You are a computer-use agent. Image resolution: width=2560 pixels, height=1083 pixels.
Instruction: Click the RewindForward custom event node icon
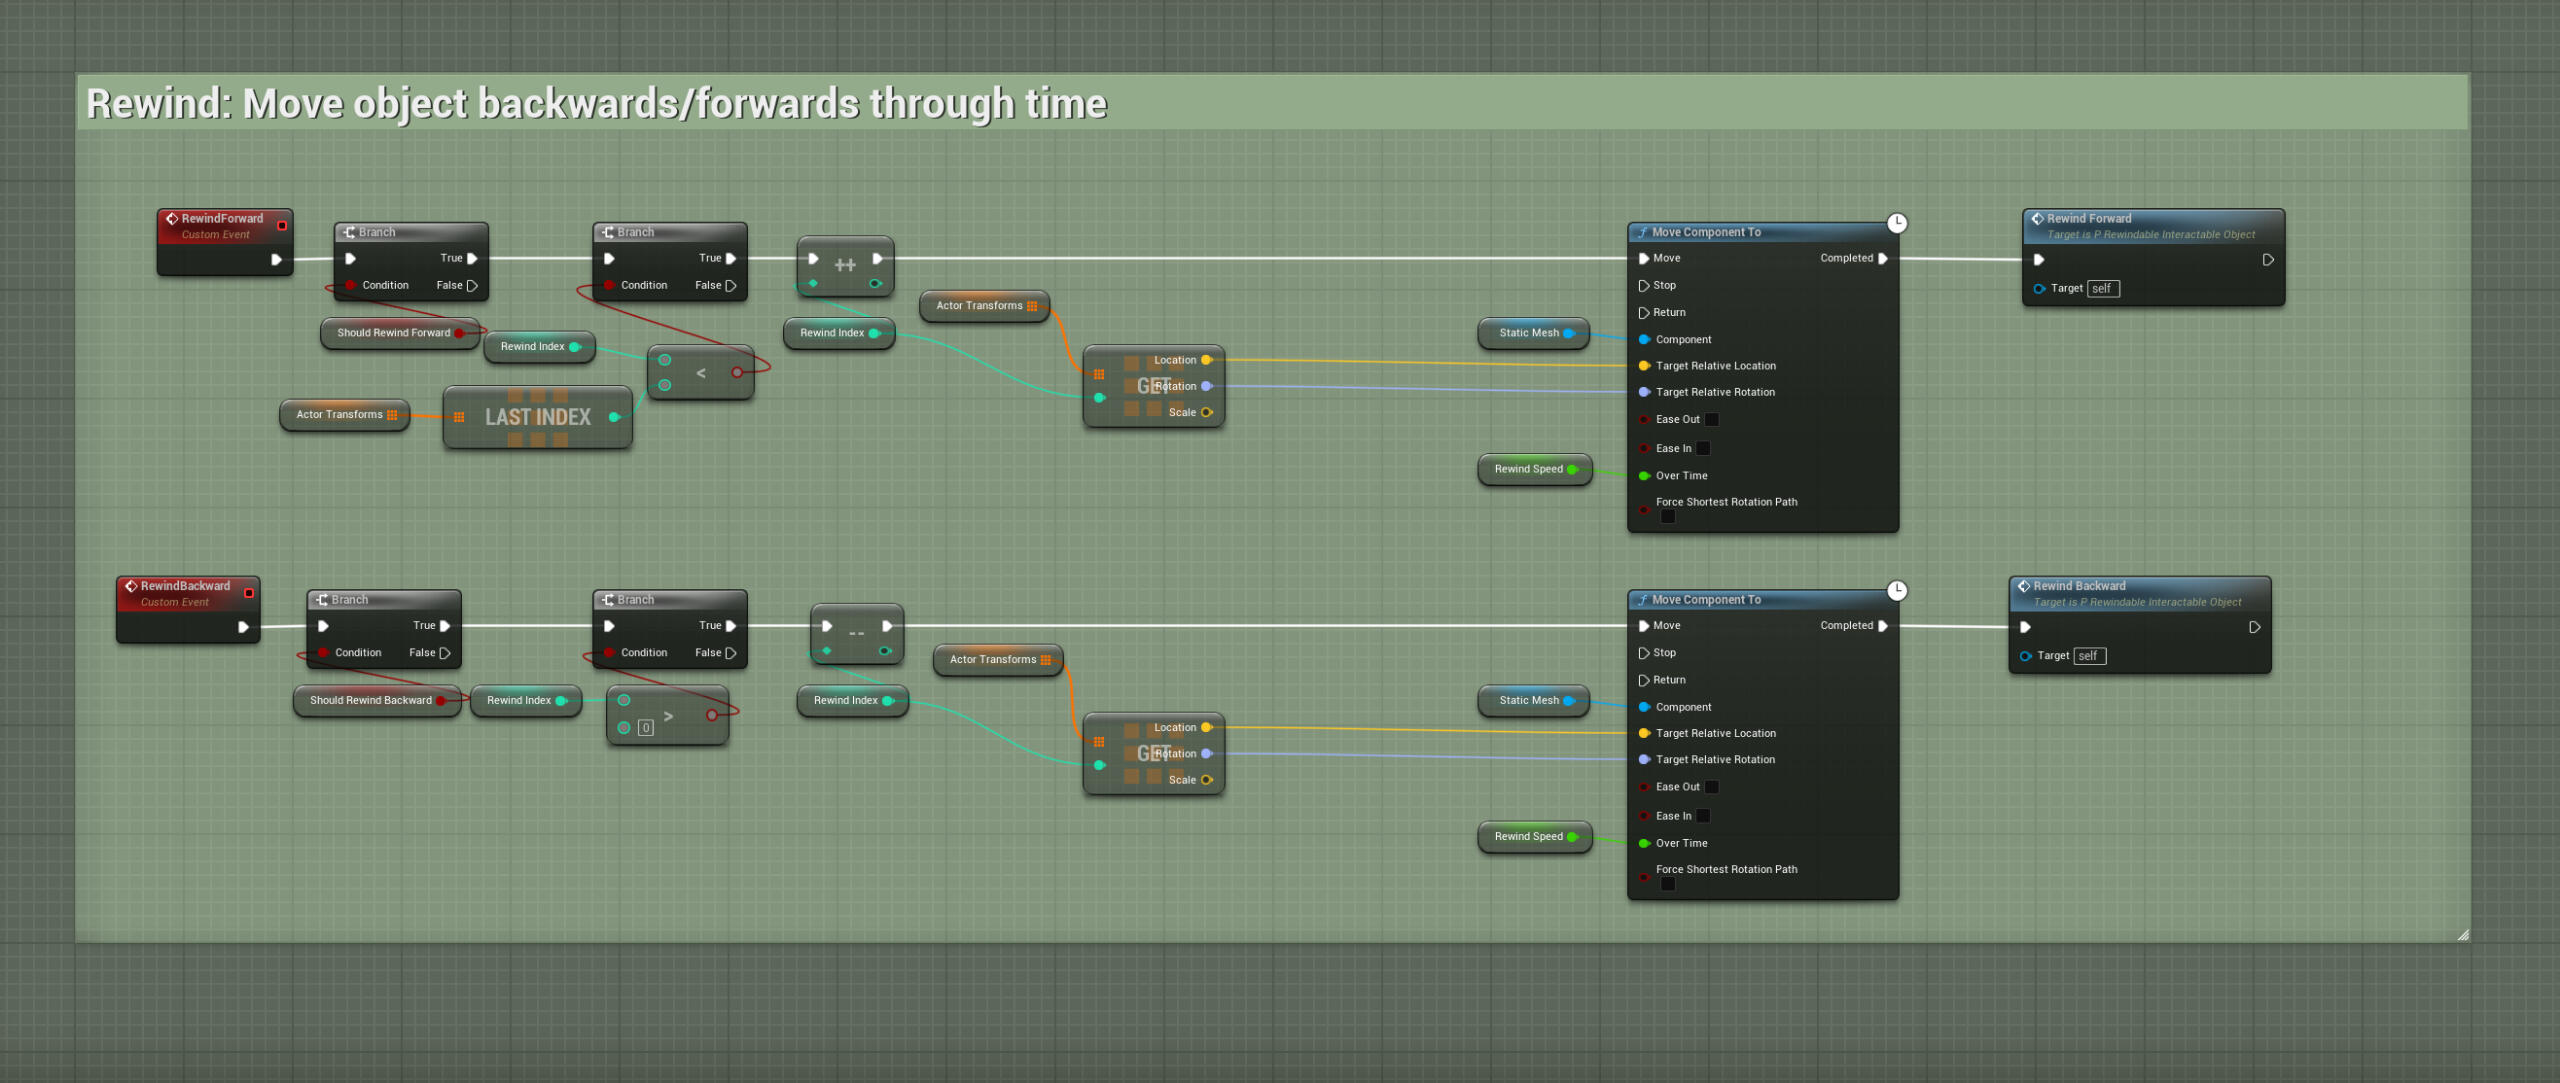172,218
